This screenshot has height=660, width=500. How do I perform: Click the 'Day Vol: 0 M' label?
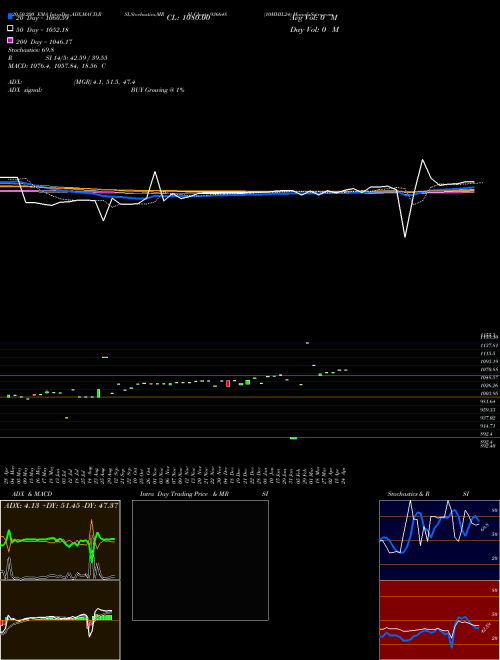pyautogui.click(x=314, y=29)
